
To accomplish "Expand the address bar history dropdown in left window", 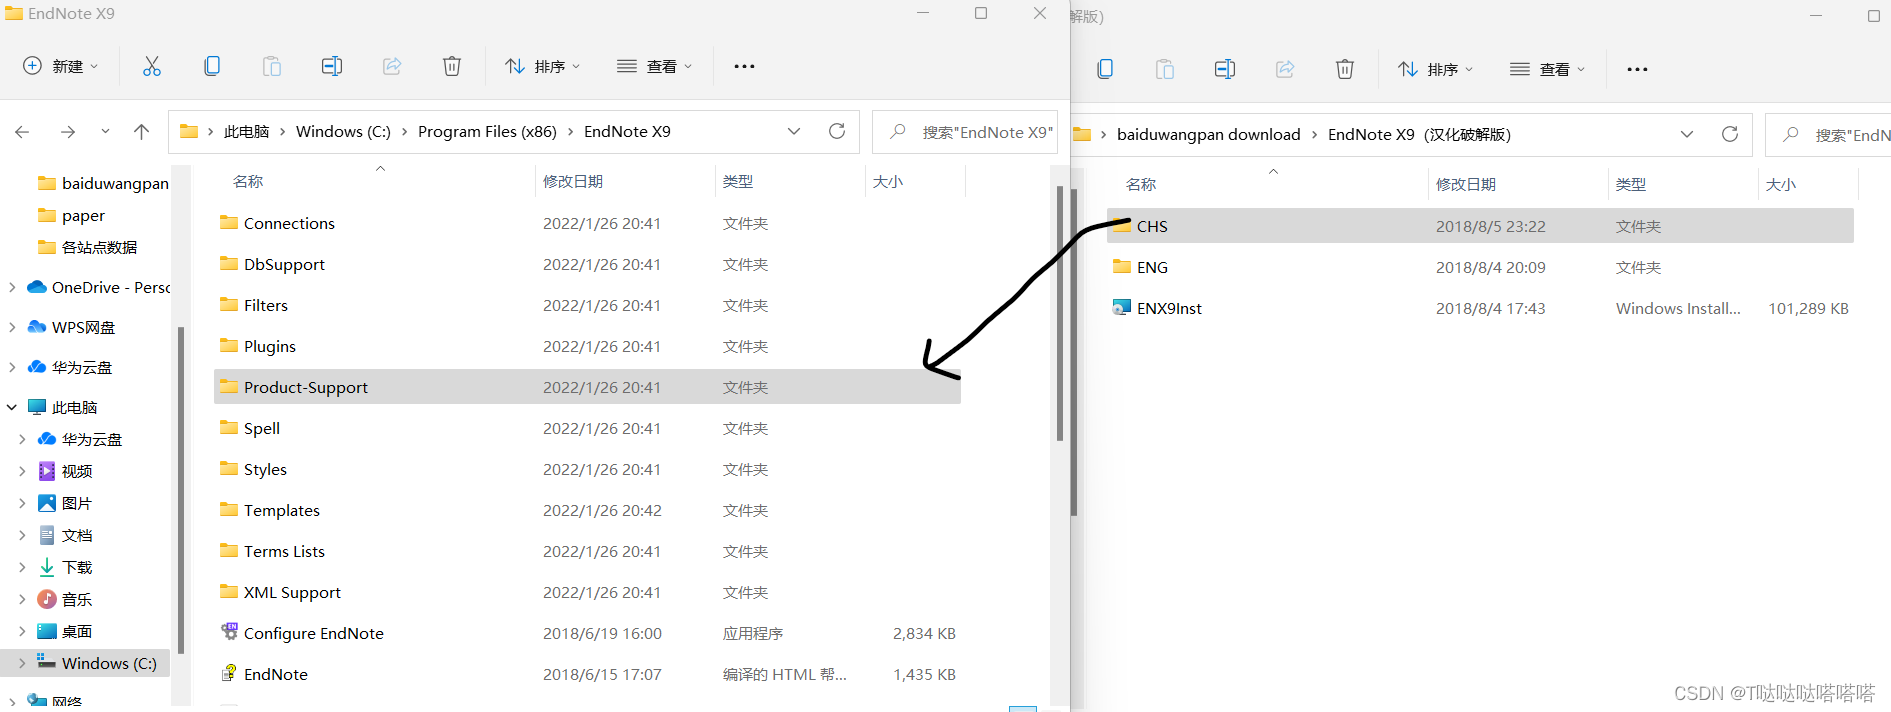I will tap(794, 131).
